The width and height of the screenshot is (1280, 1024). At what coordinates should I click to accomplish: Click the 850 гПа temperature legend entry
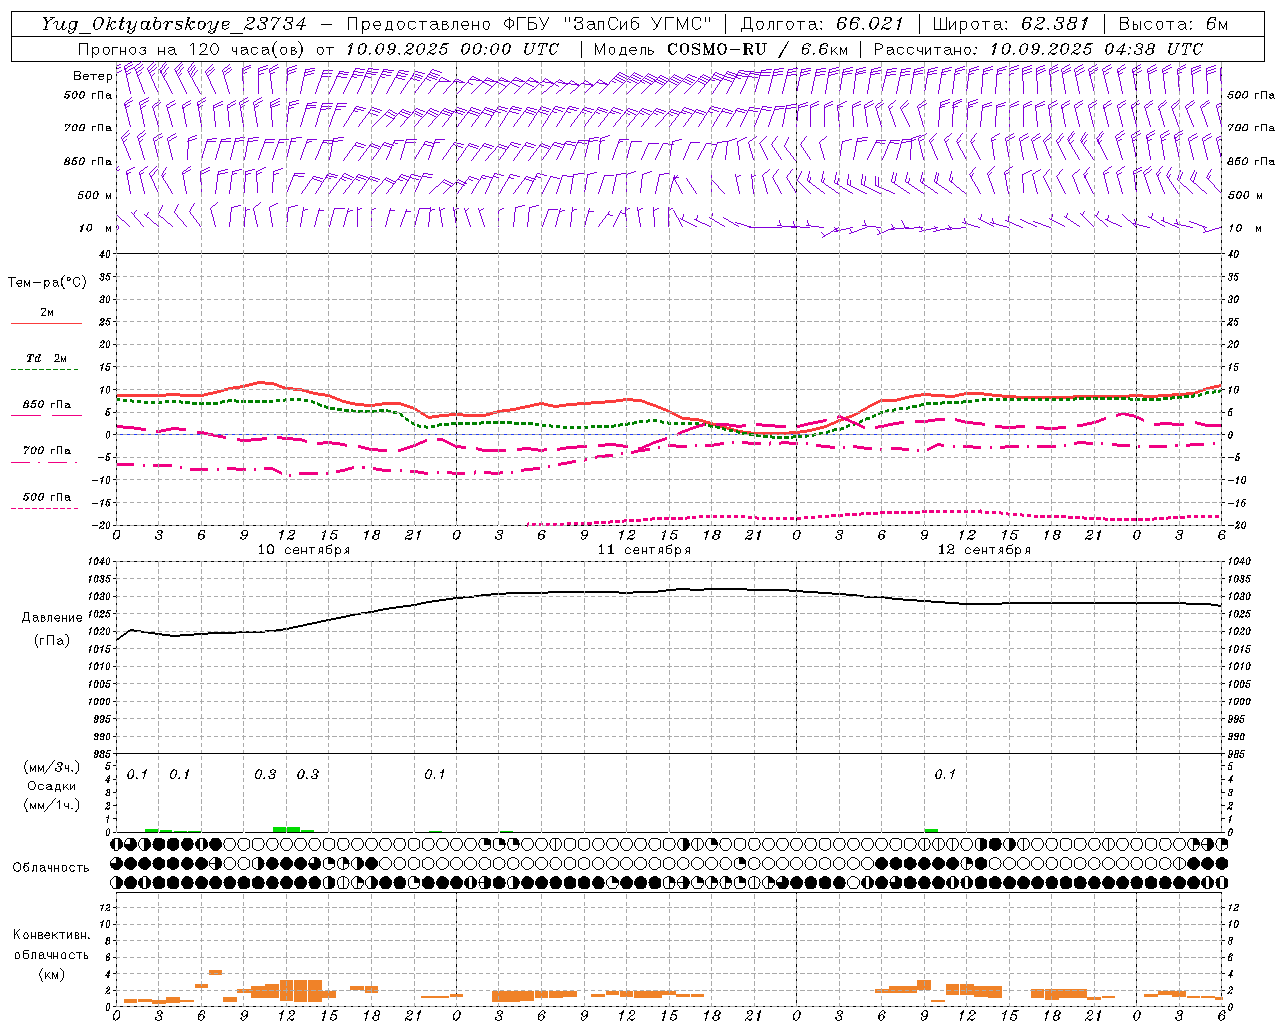(47, 405)
